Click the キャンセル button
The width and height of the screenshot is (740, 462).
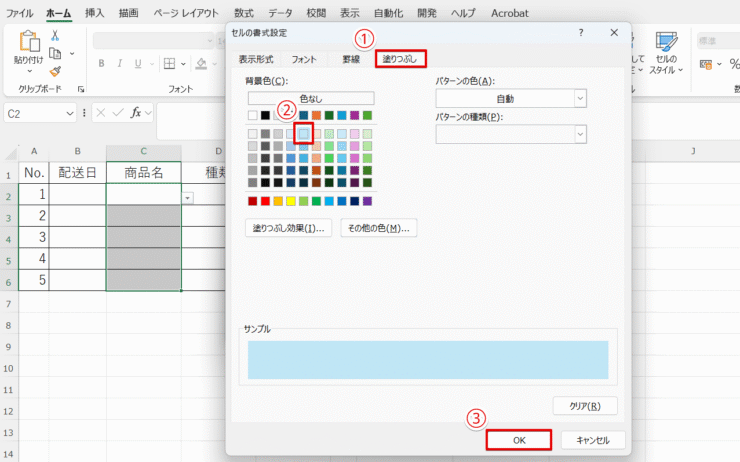593,440
